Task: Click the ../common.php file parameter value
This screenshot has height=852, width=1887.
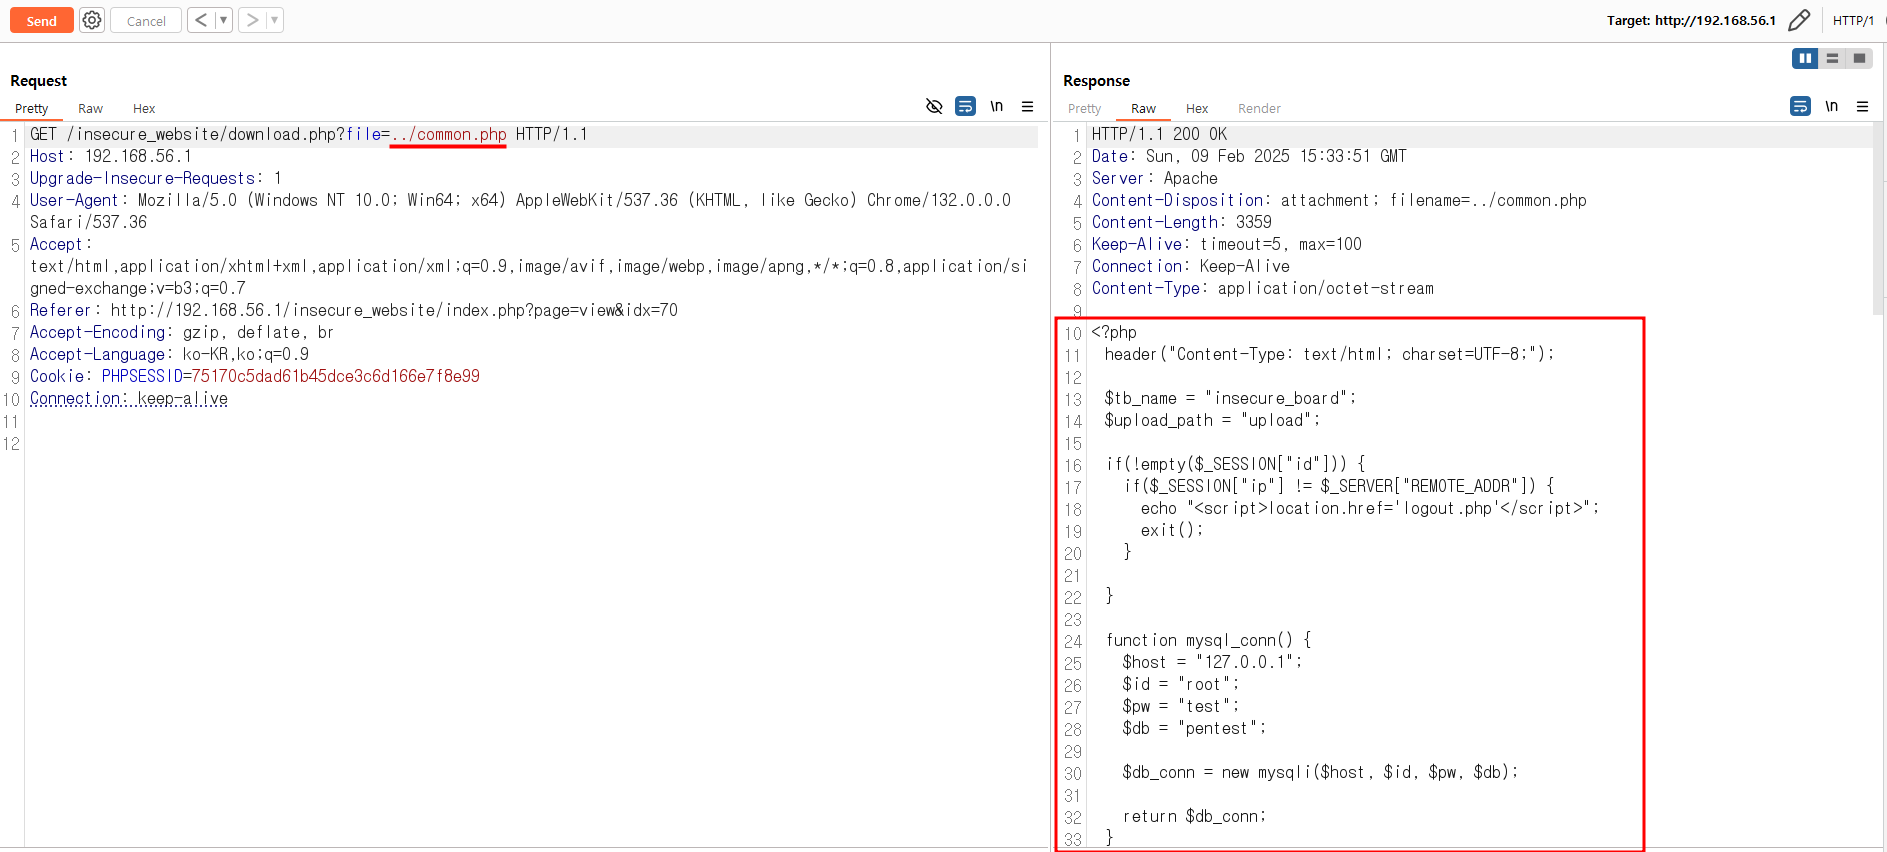Action: (448, 134)
